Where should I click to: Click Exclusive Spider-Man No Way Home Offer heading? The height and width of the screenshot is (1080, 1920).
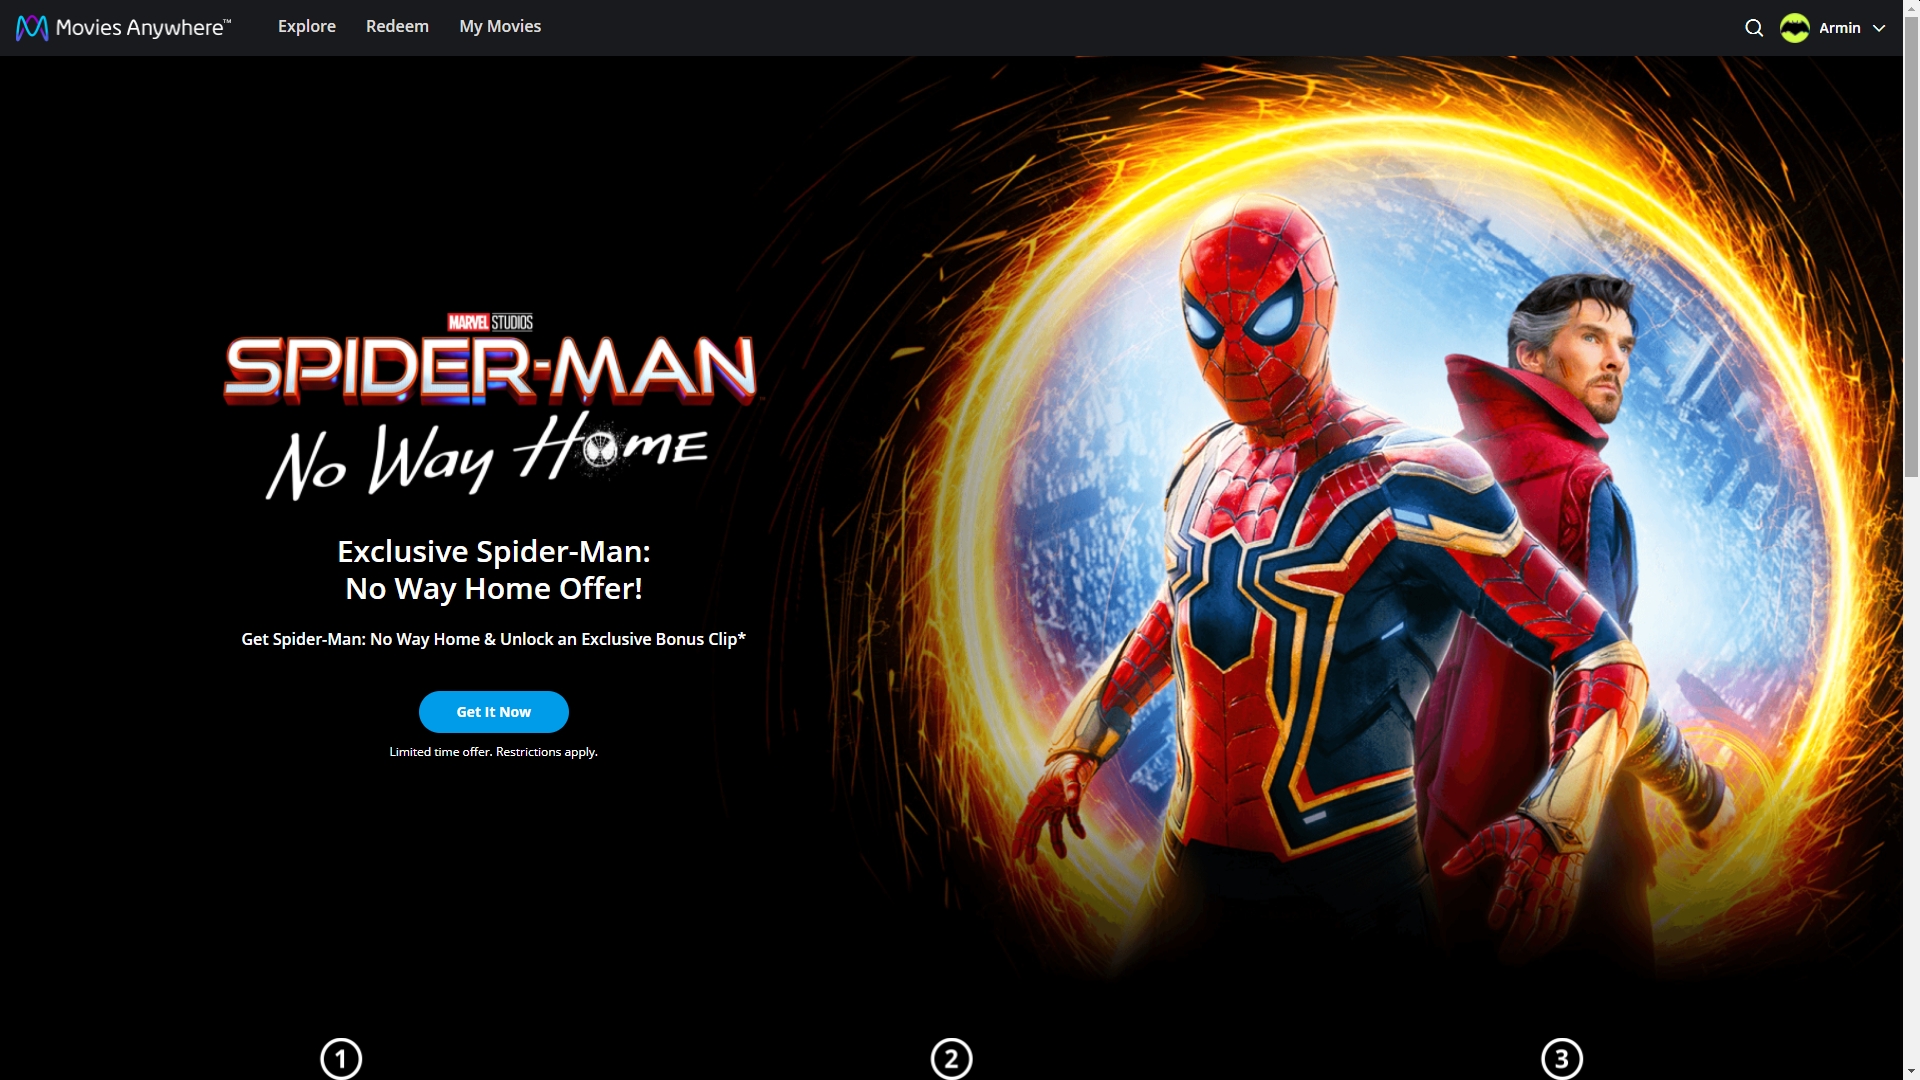493,570
